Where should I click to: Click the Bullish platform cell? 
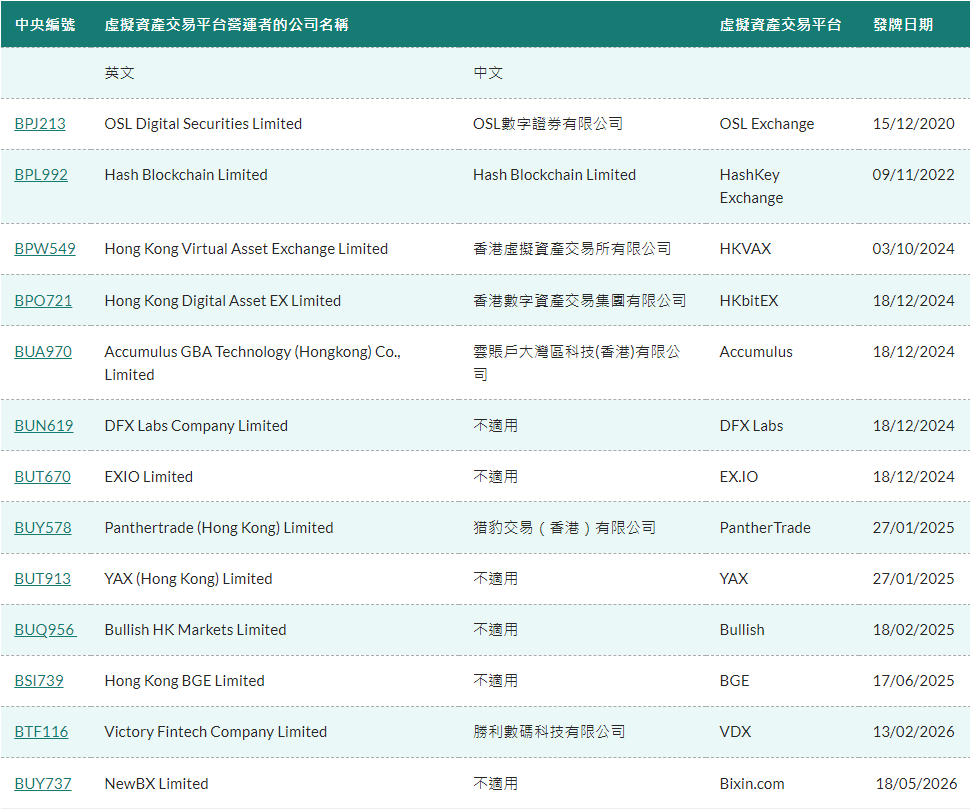click(742, 630)
